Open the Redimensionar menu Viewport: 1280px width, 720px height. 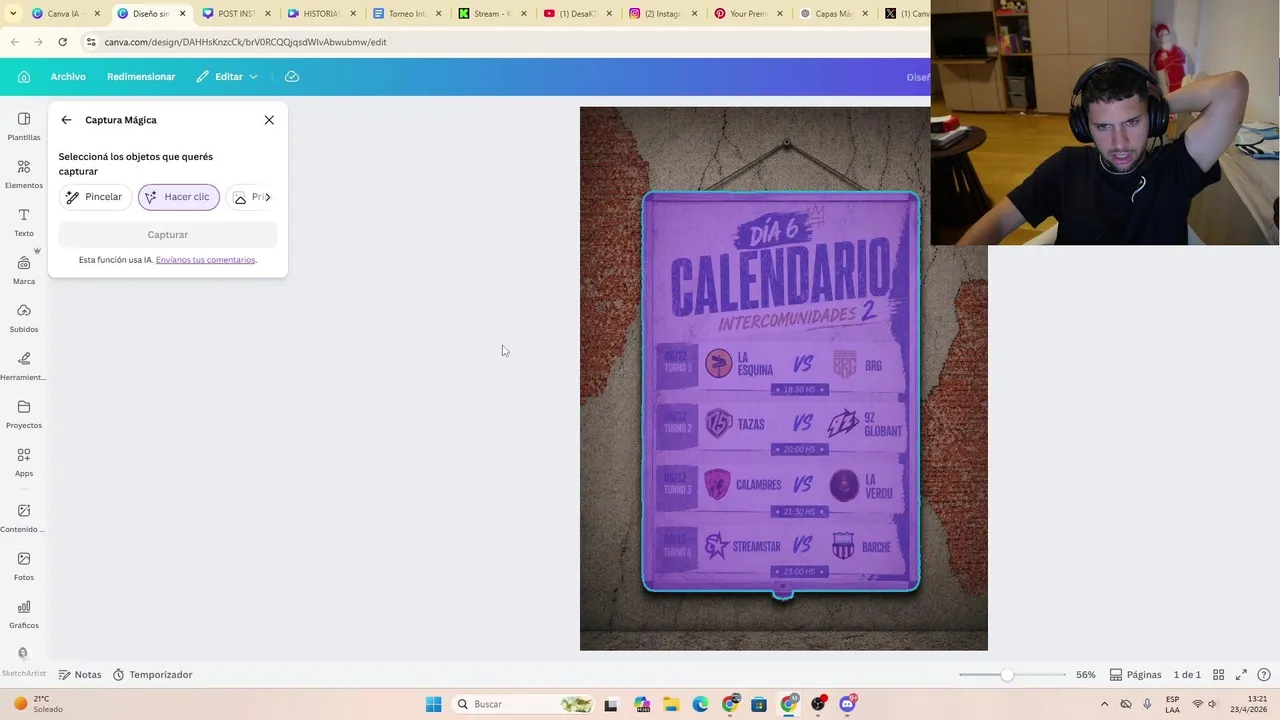tap(141, 77)
